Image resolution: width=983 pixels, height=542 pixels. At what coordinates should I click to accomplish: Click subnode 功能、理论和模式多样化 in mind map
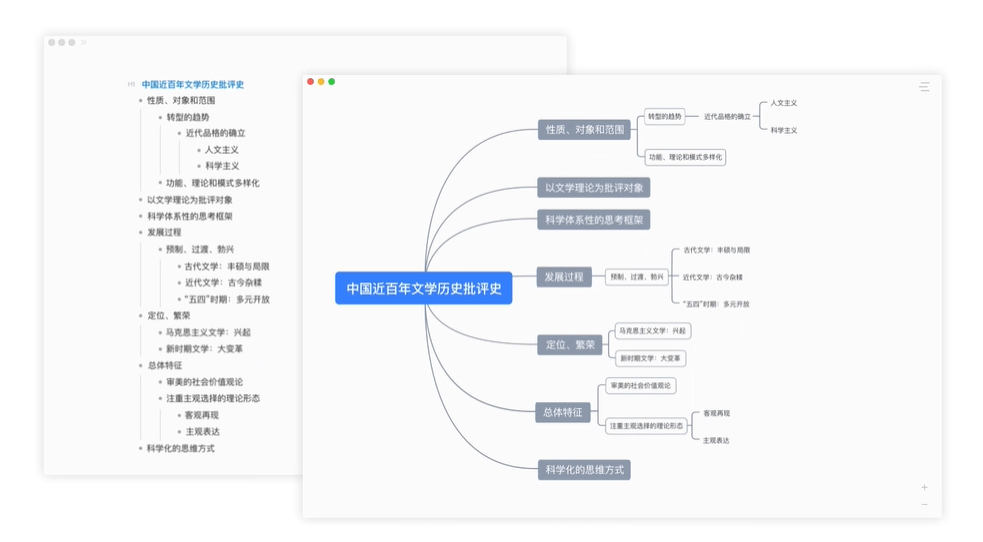685,157
